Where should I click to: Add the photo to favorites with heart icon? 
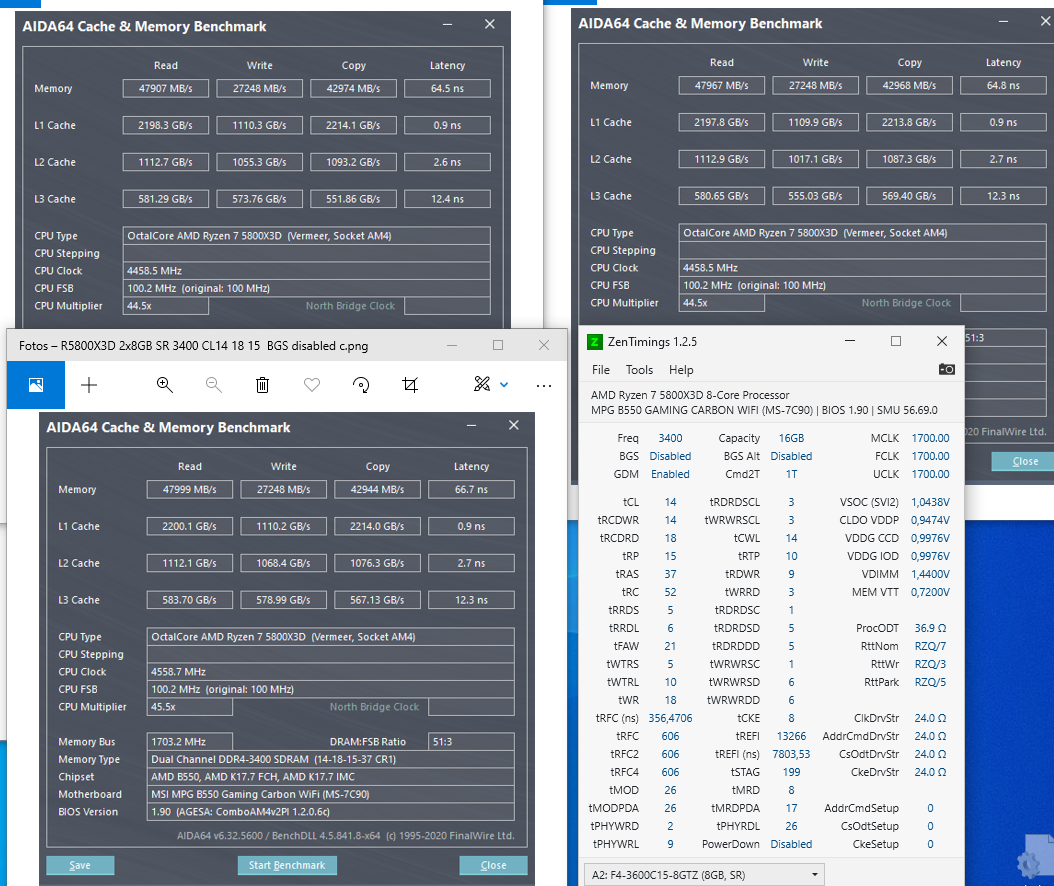(x=311, y=385)
